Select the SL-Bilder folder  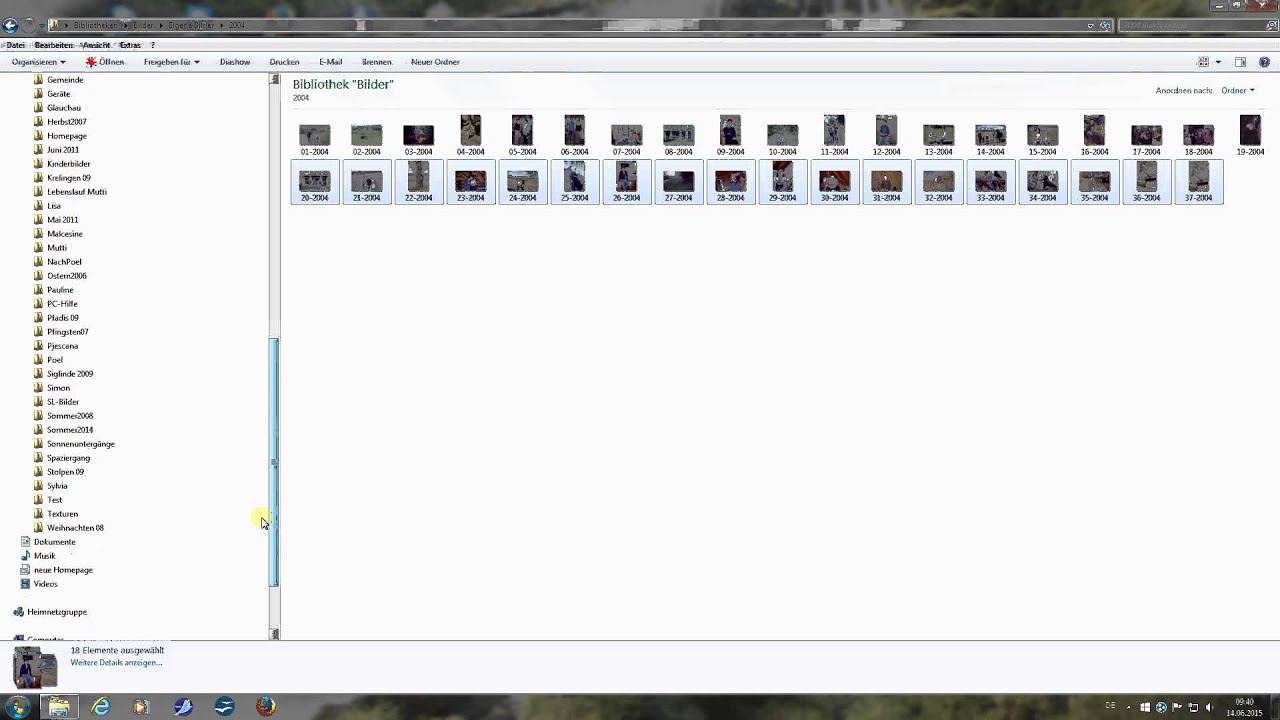tap(63, 402)
